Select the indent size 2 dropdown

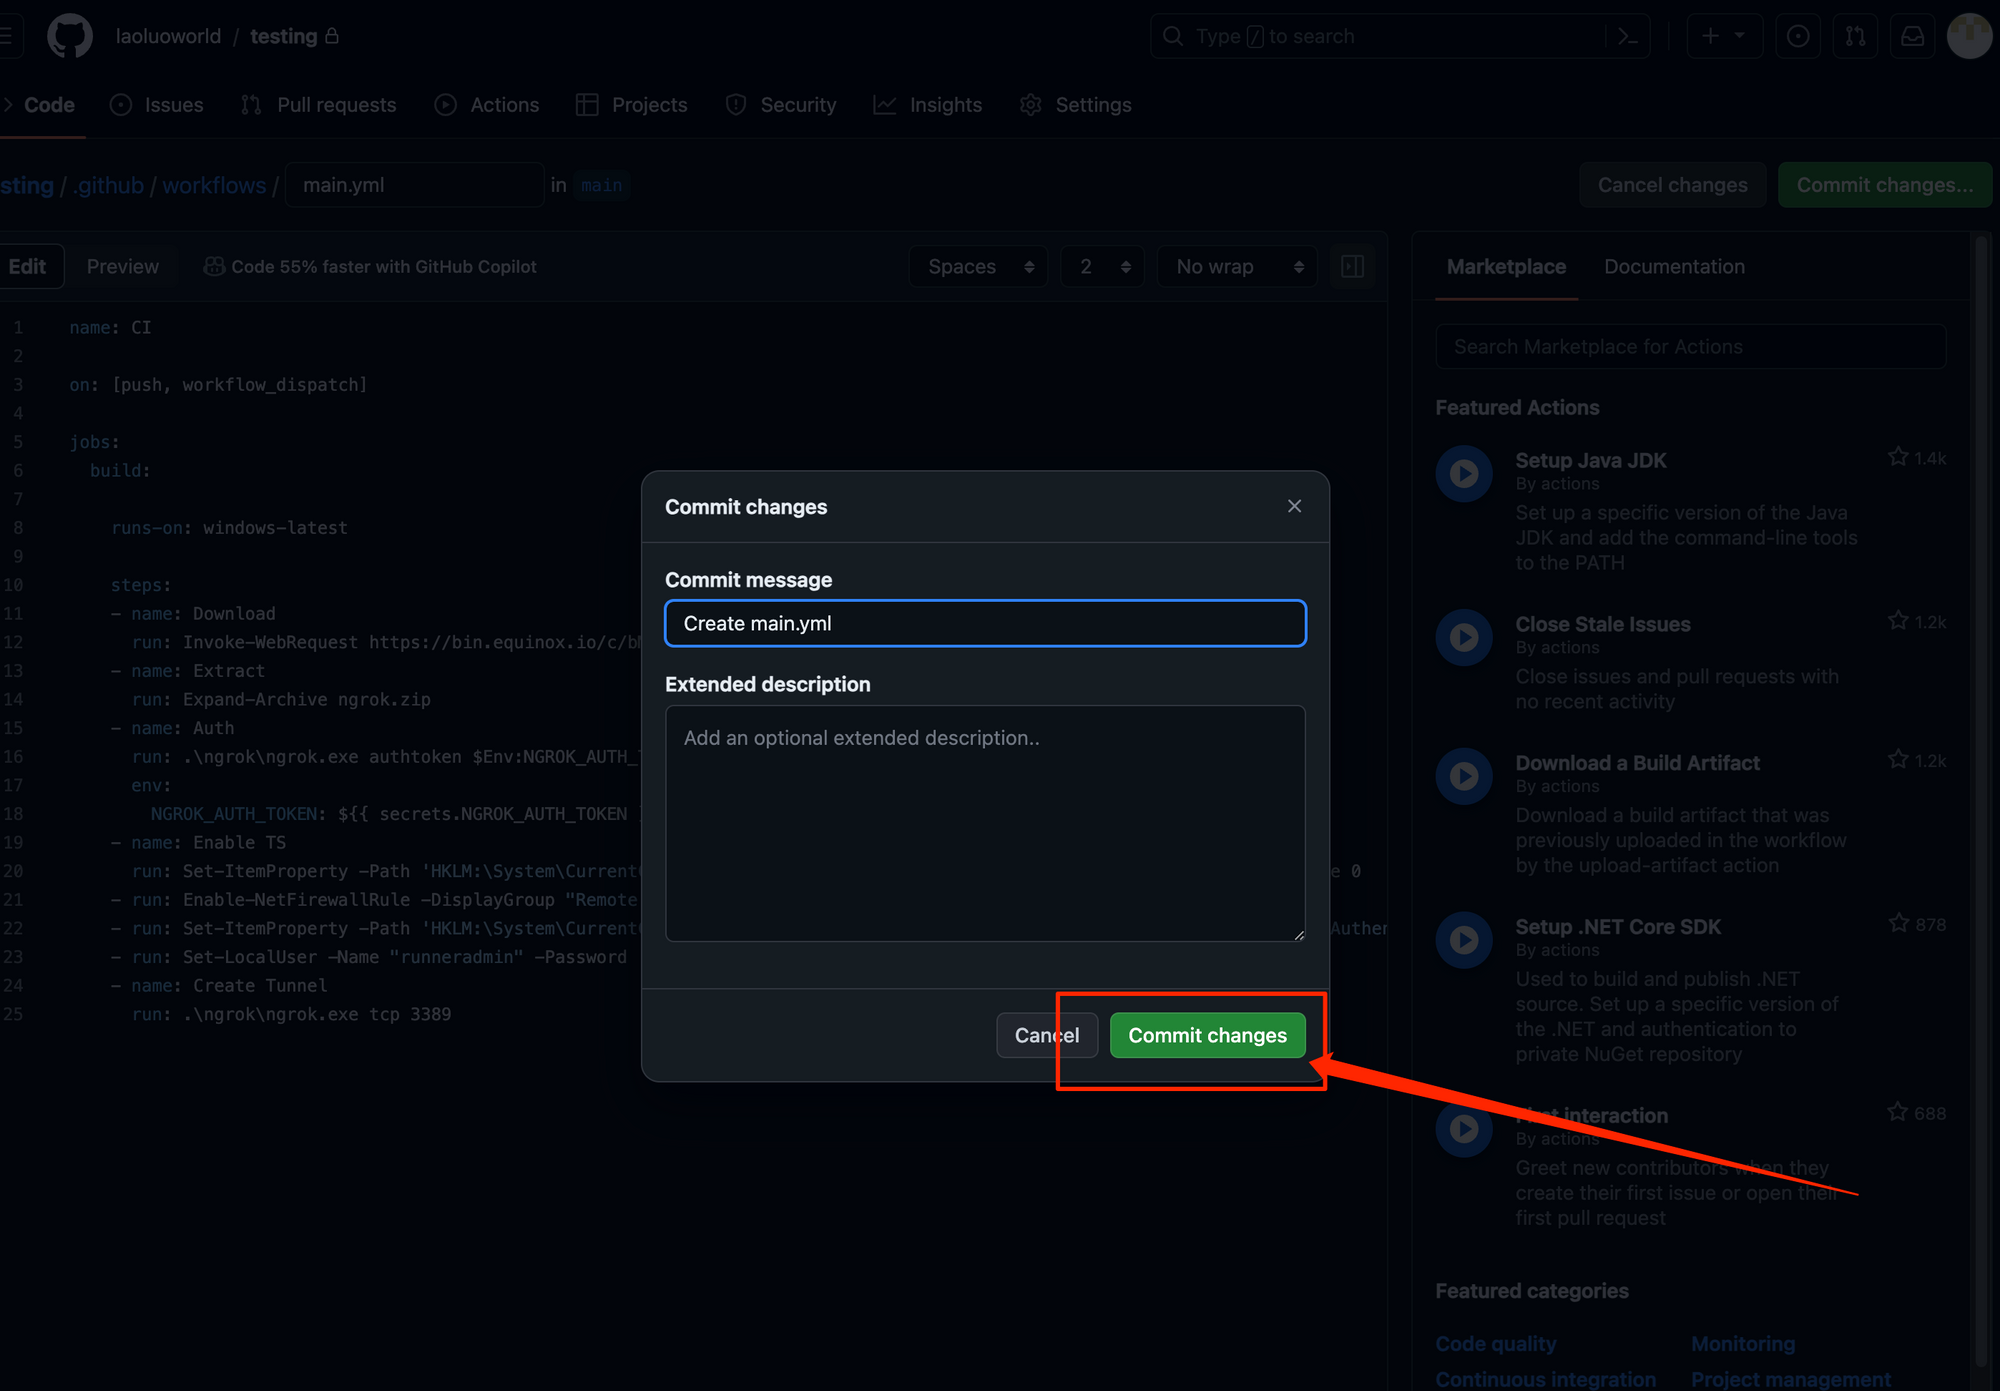click(1102, 266)
